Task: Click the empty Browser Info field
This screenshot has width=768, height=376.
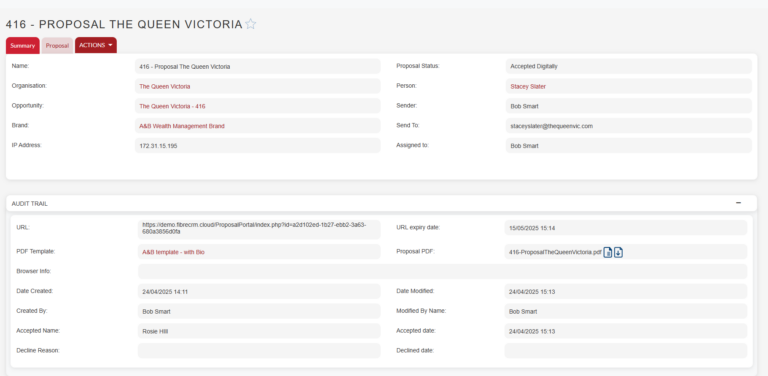Action: click(442, 271)
